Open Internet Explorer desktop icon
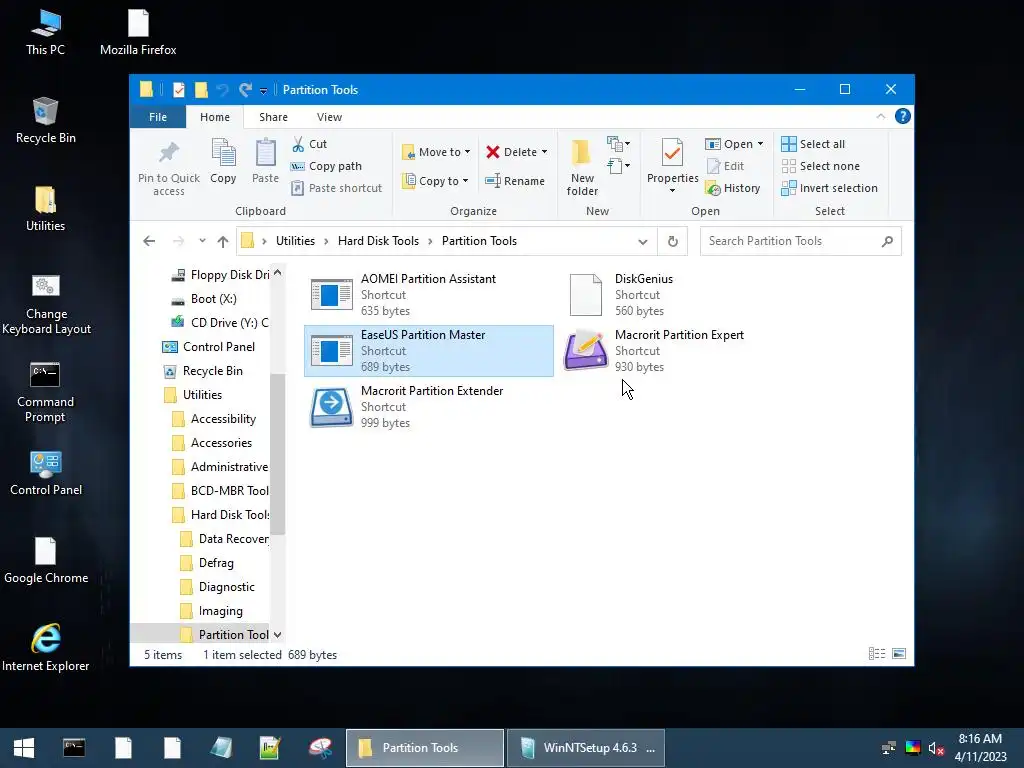The height and width of the screenshot is (768, 1024). coord(46,647)
